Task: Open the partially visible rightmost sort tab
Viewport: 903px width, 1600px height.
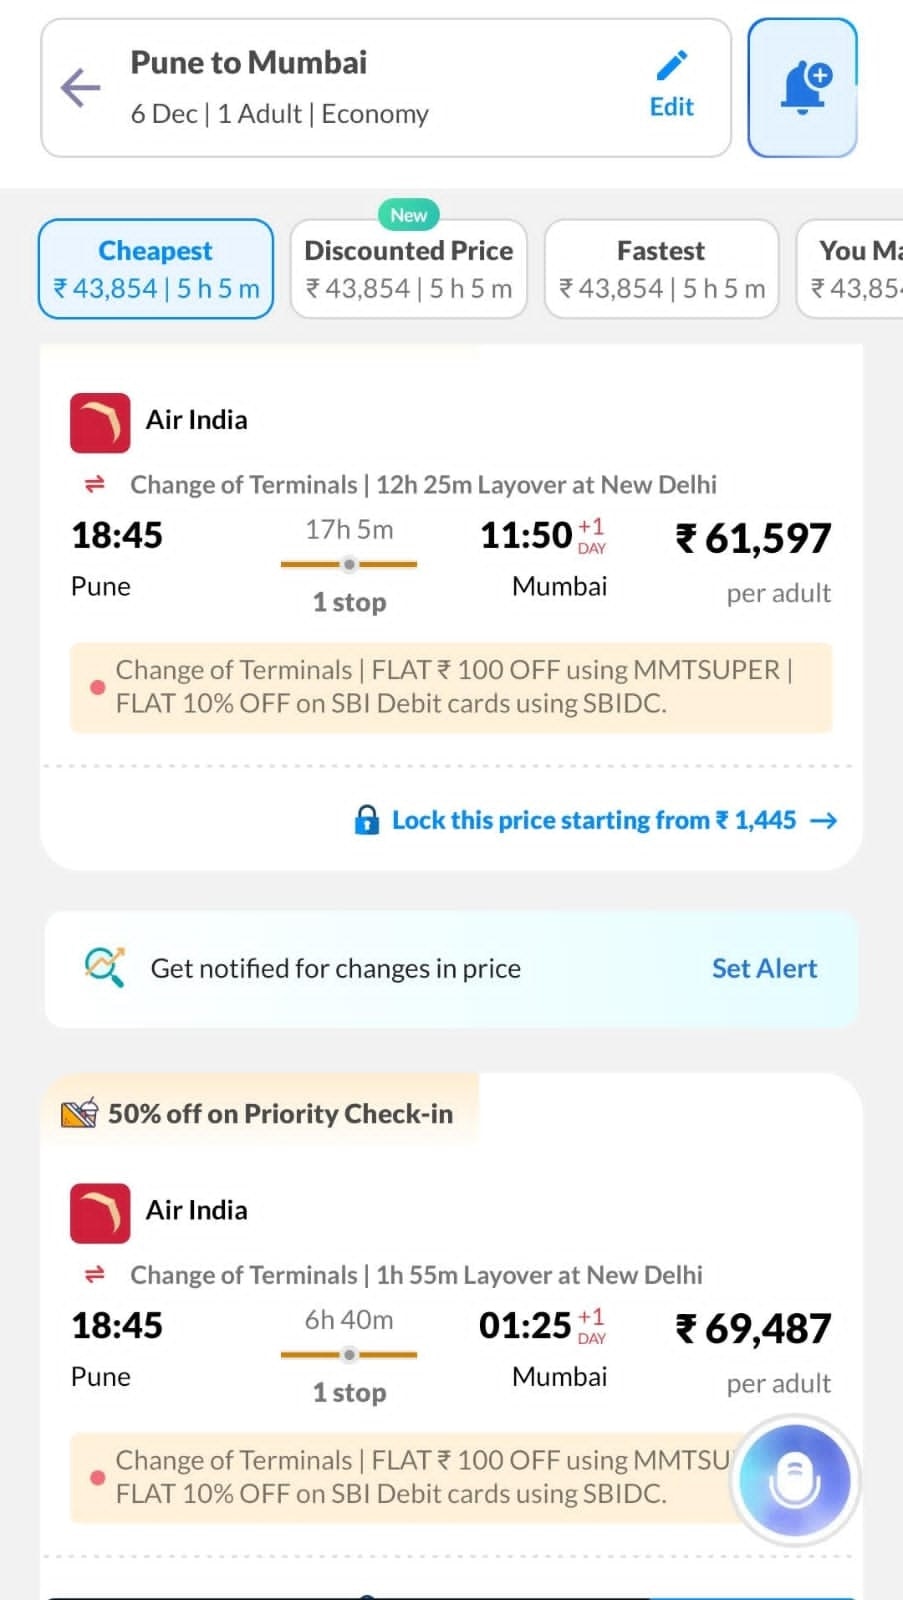Action: [x=860, y=268]
